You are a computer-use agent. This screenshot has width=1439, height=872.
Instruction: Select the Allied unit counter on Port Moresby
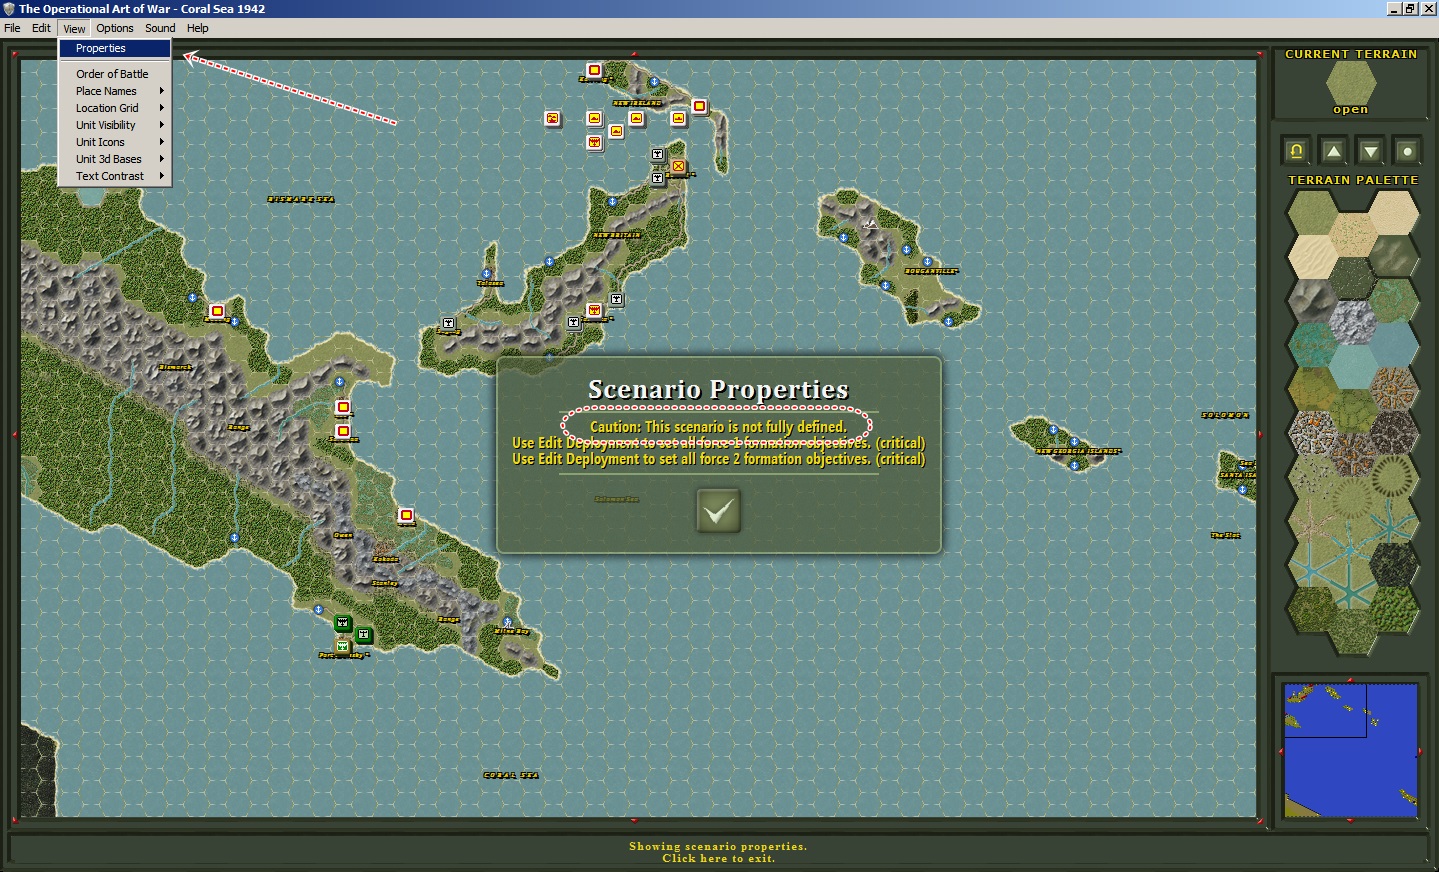[343, 645]
